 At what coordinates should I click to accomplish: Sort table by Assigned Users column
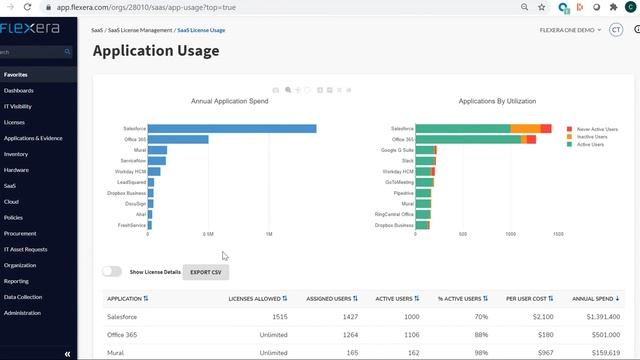355,299
